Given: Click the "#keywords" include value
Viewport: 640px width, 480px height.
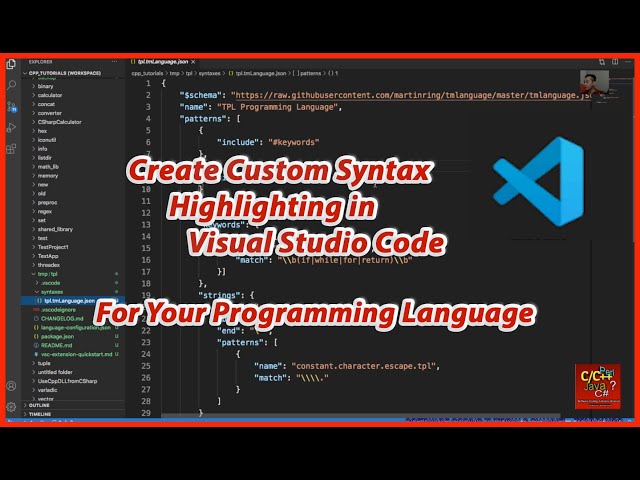Looking at the screenshot, I should pos(294,142).
